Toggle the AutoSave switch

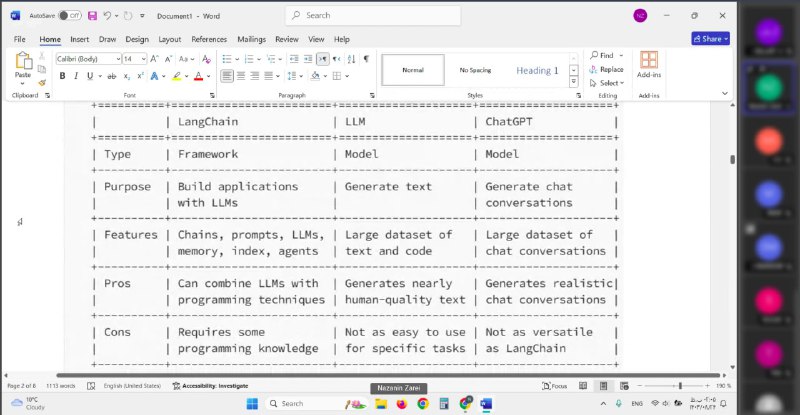click(x=70, y=16)
